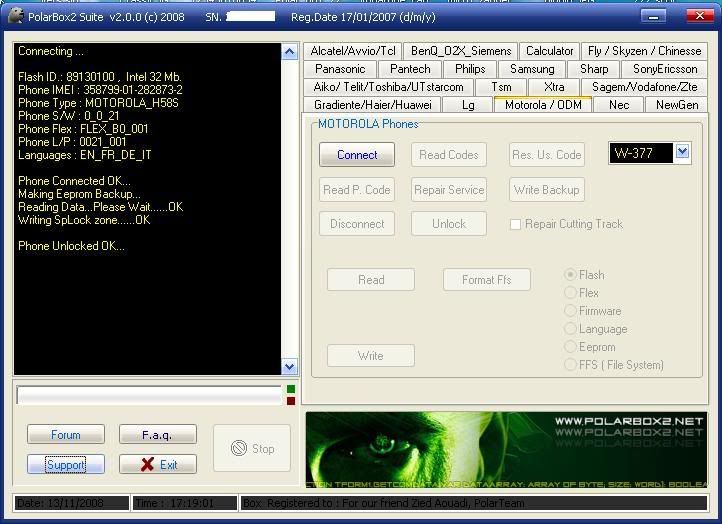
Task: Click the Write button below Read
Action: click(x=371, y=356)
